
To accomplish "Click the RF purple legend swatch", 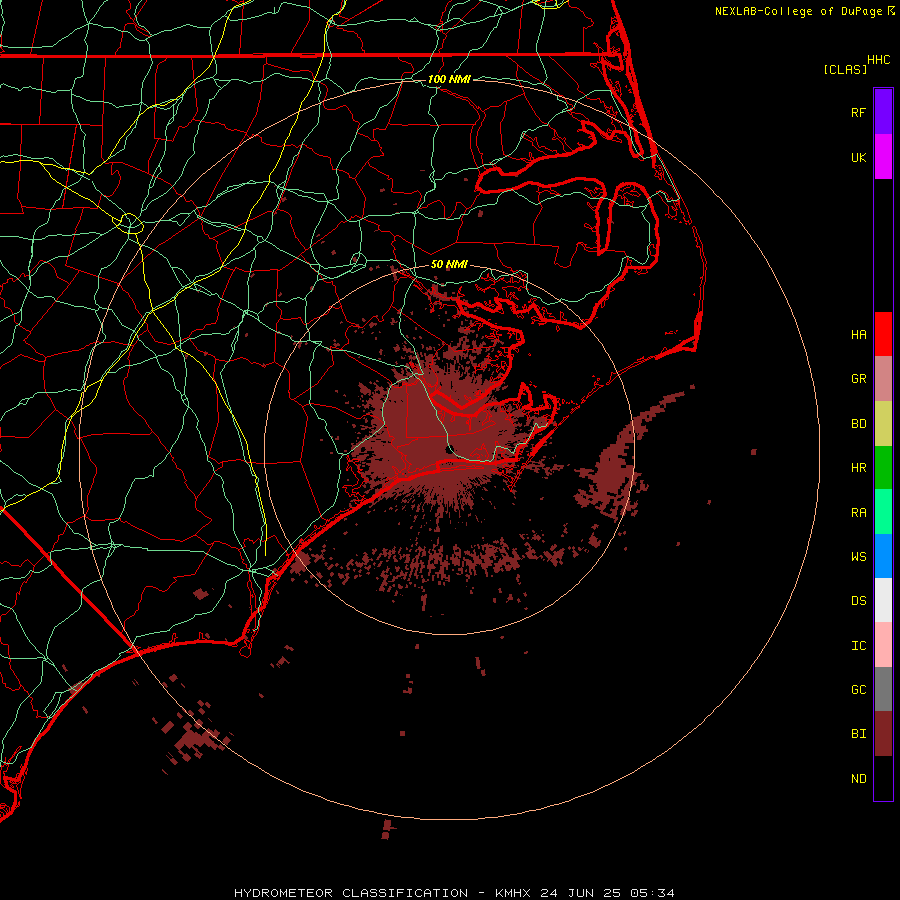I will tap(883, 112).
